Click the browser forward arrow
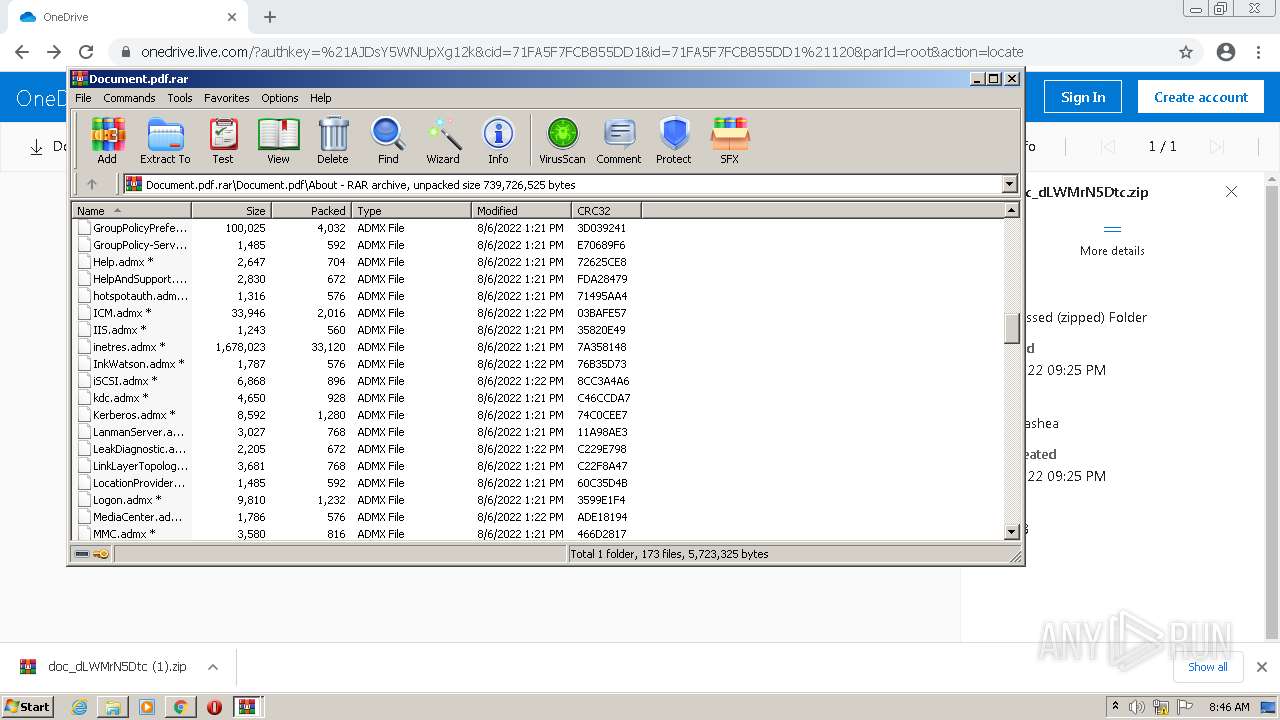This screenshot has width=1280, height=720. click(54, 52)
